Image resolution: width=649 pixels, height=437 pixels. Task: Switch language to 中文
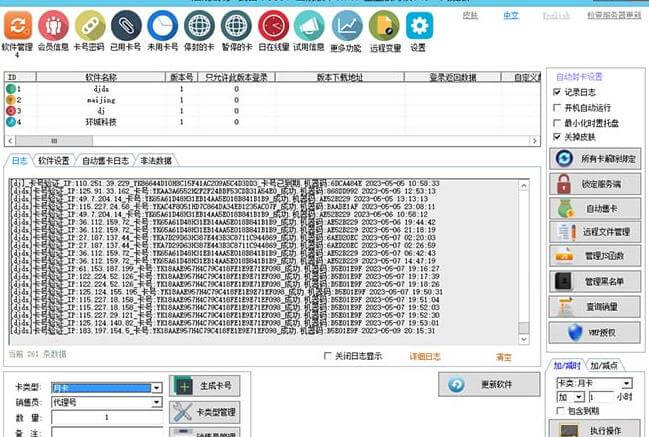tap(511, 16)
